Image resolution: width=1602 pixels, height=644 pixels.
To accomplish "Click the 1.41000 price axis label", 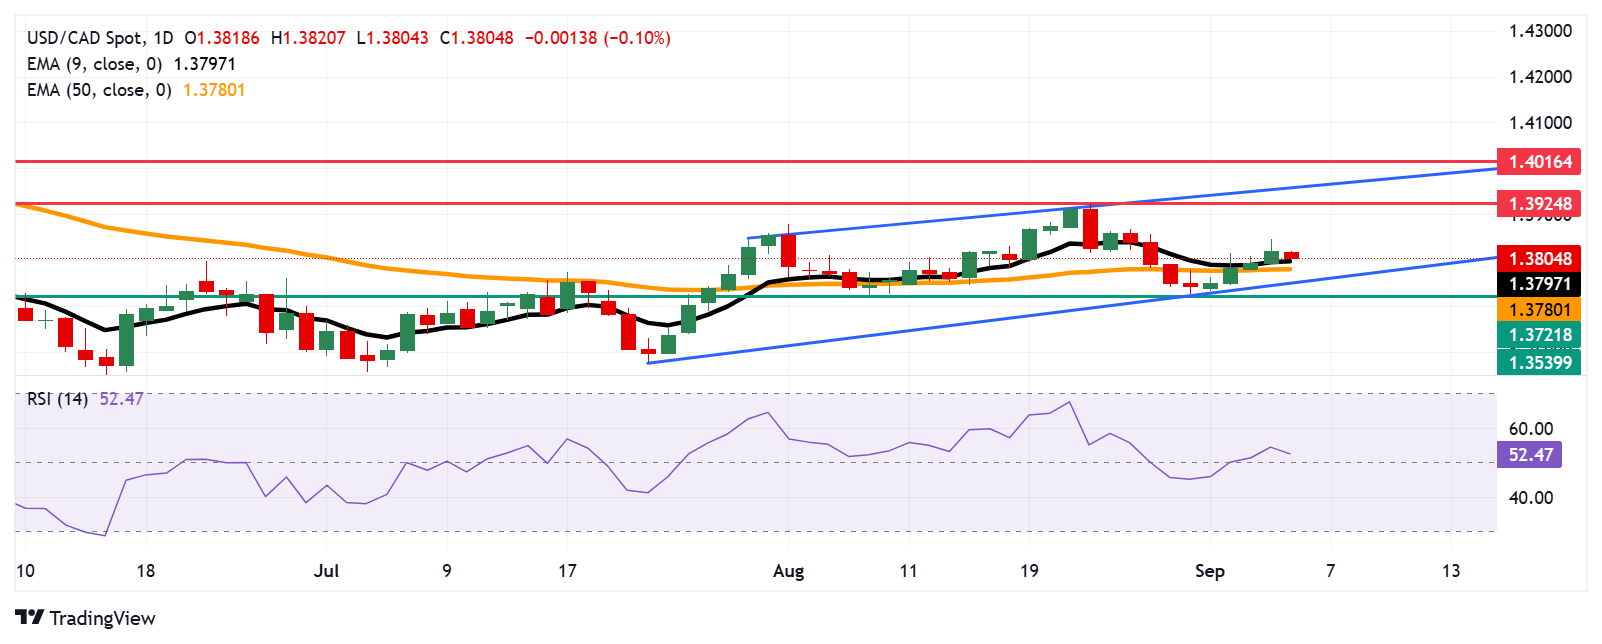I will click(x=1540, y=123).
